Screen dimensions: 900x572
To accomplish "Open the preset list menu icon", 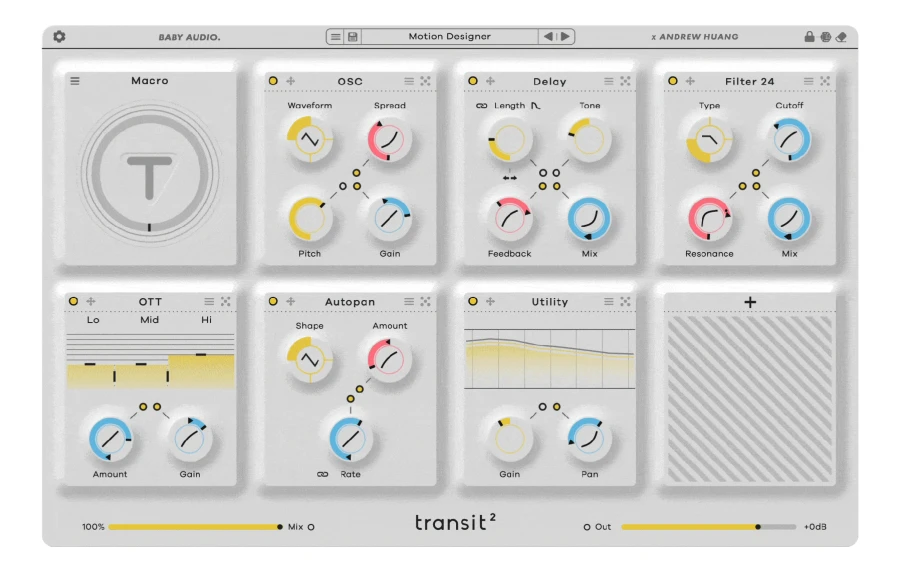I will click(x=336, y=37).
